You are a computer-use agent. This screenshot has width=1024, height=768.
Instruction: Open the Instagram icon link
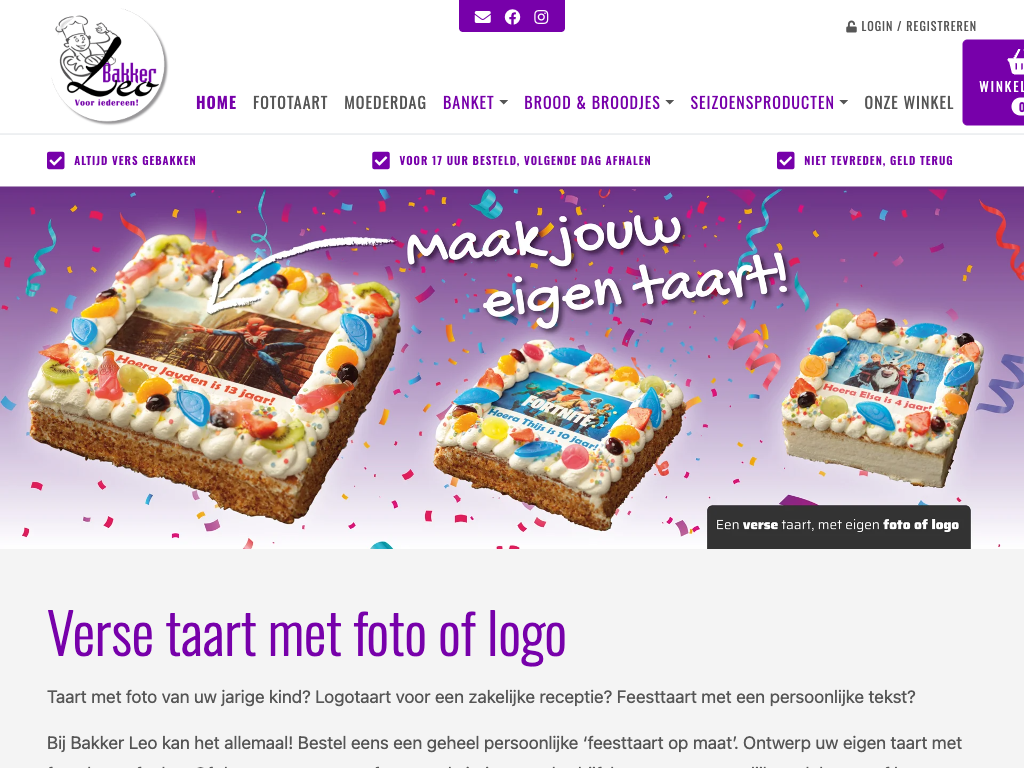pos(541,17)
